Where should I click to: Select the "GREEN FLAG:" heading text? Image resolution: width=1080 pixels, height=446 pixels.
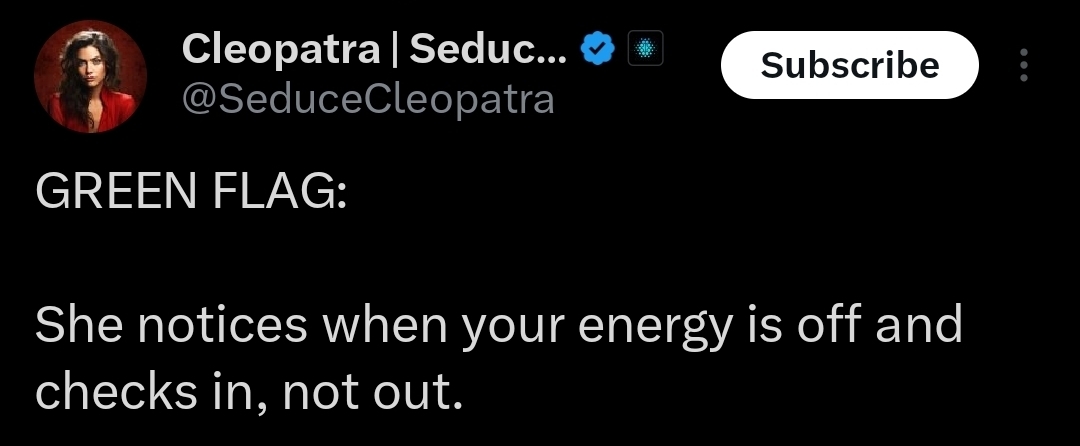click(191, 191)
